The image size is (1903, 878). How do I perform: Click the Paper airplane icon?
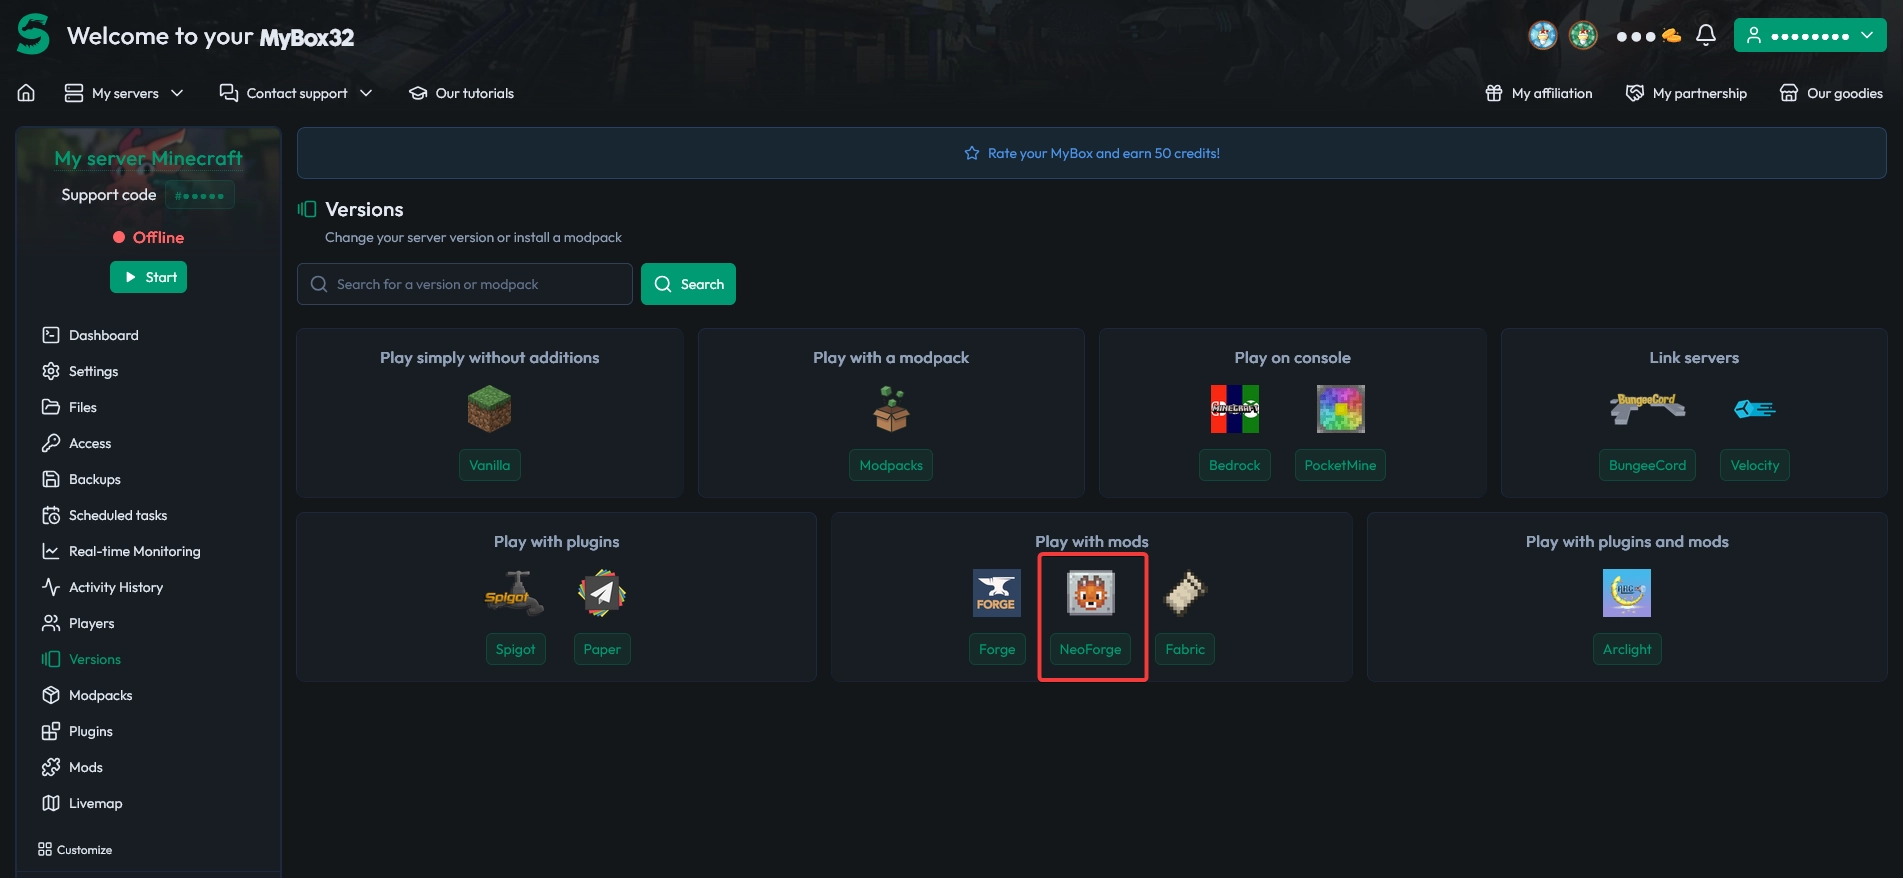601,593
